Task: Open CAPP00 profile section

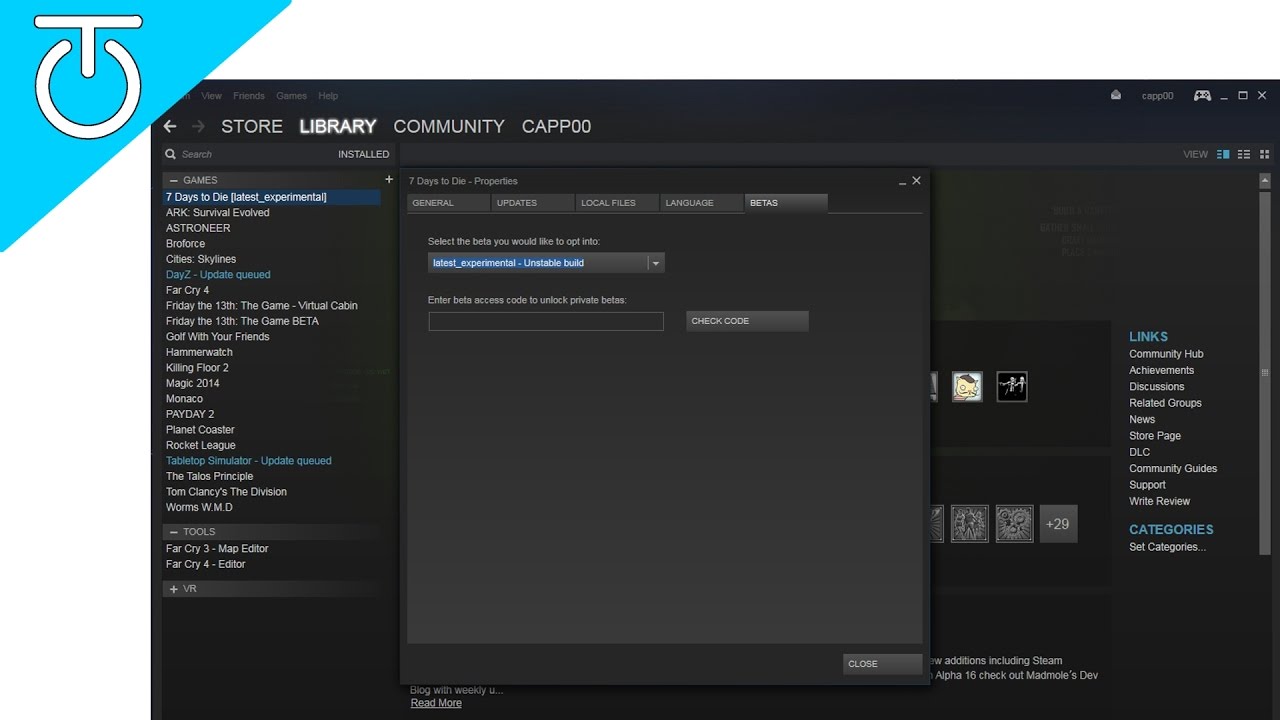Action: point(556,126)
